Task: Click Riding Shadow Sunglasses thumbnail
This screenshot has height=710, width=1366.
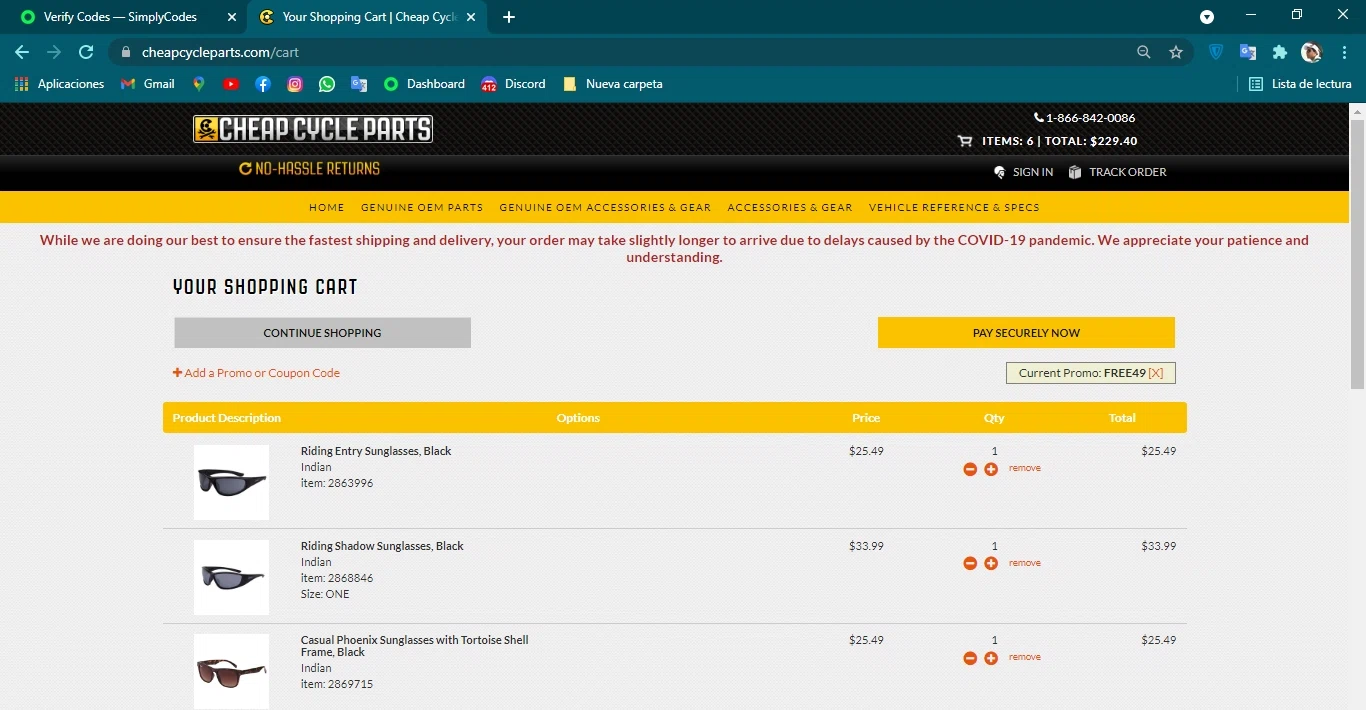Action: (231, 577)
